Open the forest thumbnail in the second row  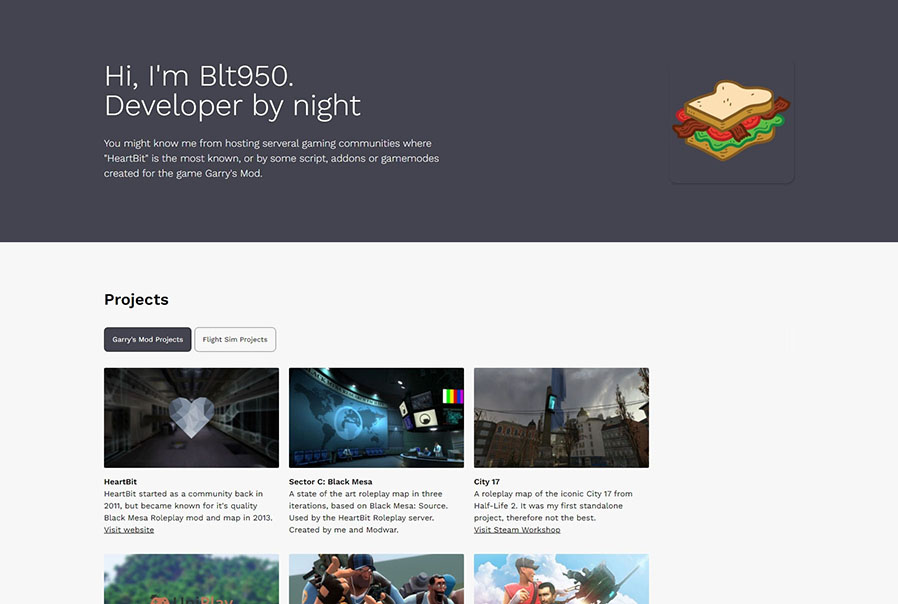coord(191,579)
